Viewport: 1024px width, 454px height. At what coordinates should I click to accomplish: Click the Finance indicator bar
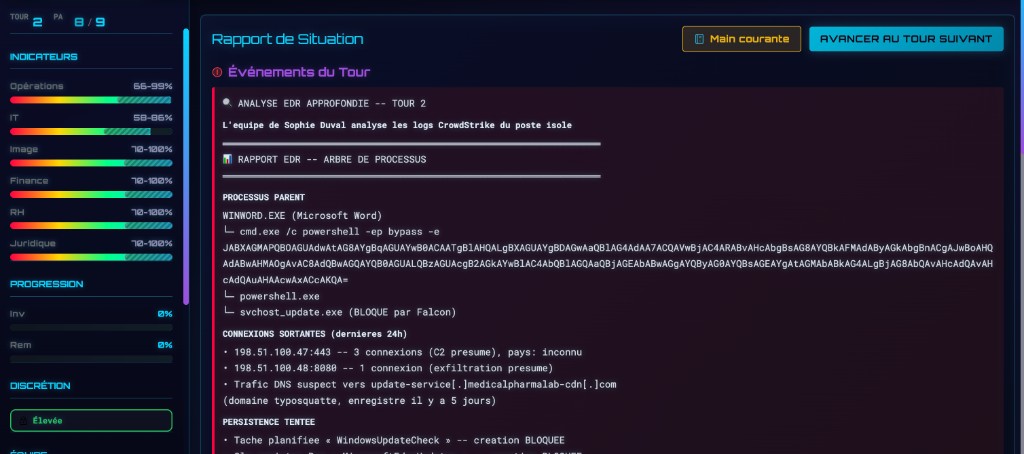tap(91, 194)
